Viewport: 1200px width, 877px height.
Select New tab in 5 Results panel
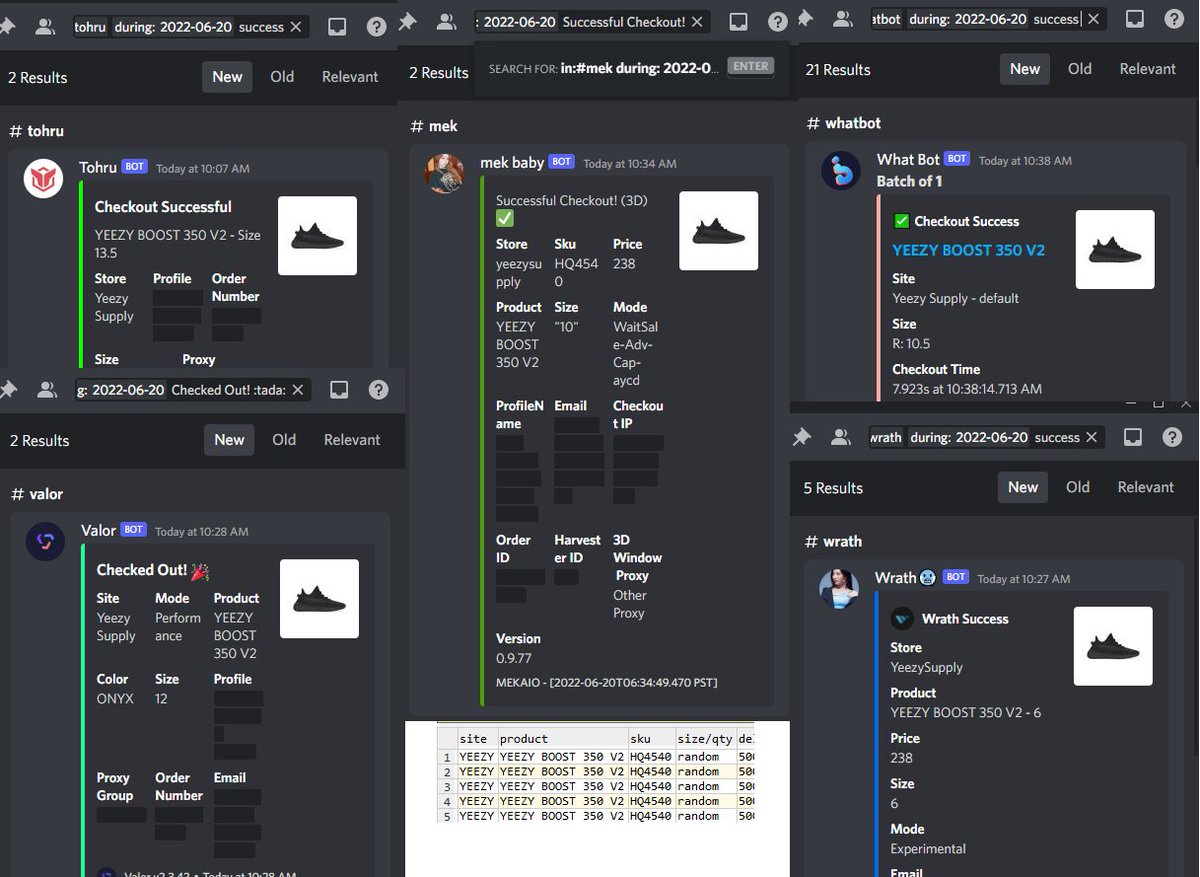point(1023,487)
